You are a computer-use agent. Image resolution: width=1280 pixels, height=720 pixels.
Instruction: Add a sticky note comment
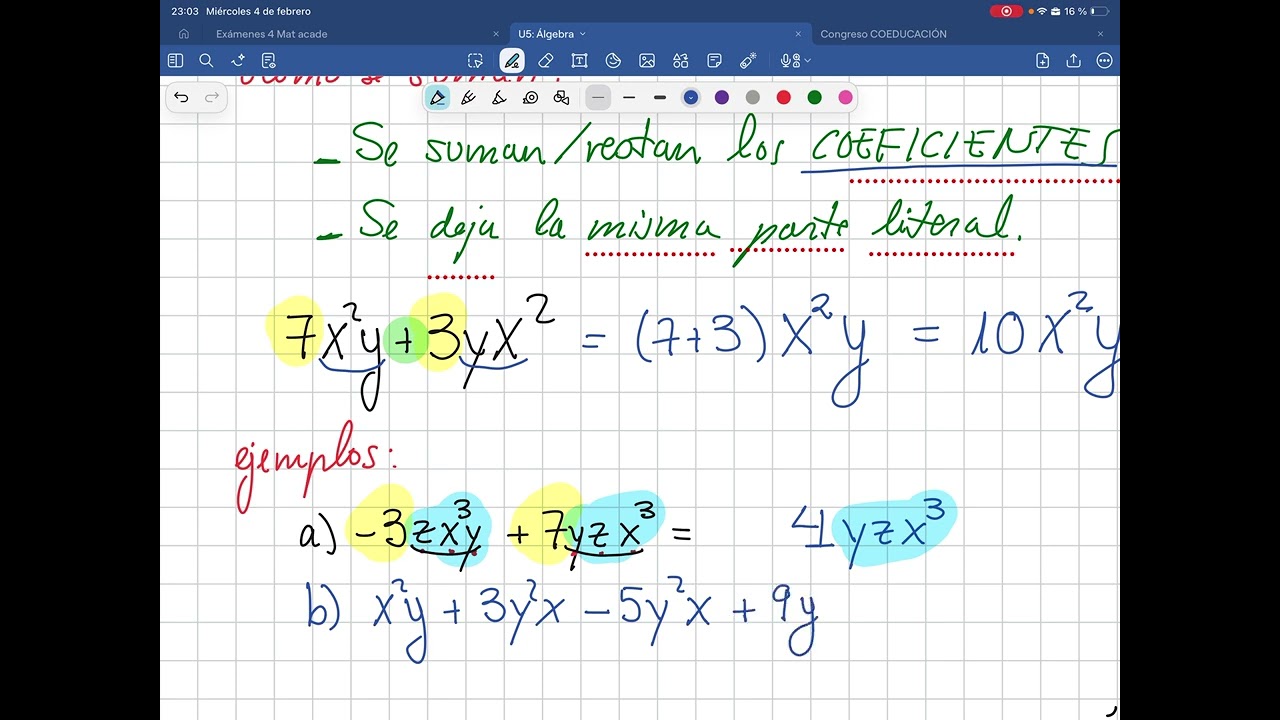point(714,61)
